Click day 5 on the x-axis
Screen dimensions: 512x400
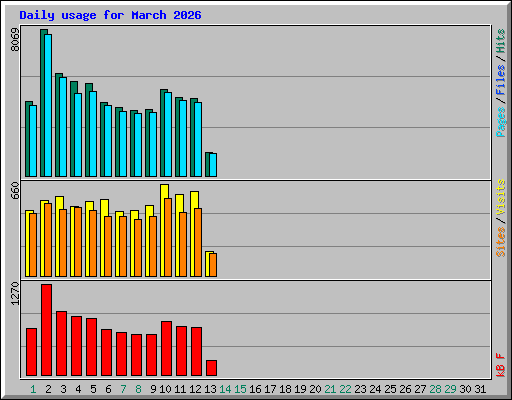[x=93, y=389]
